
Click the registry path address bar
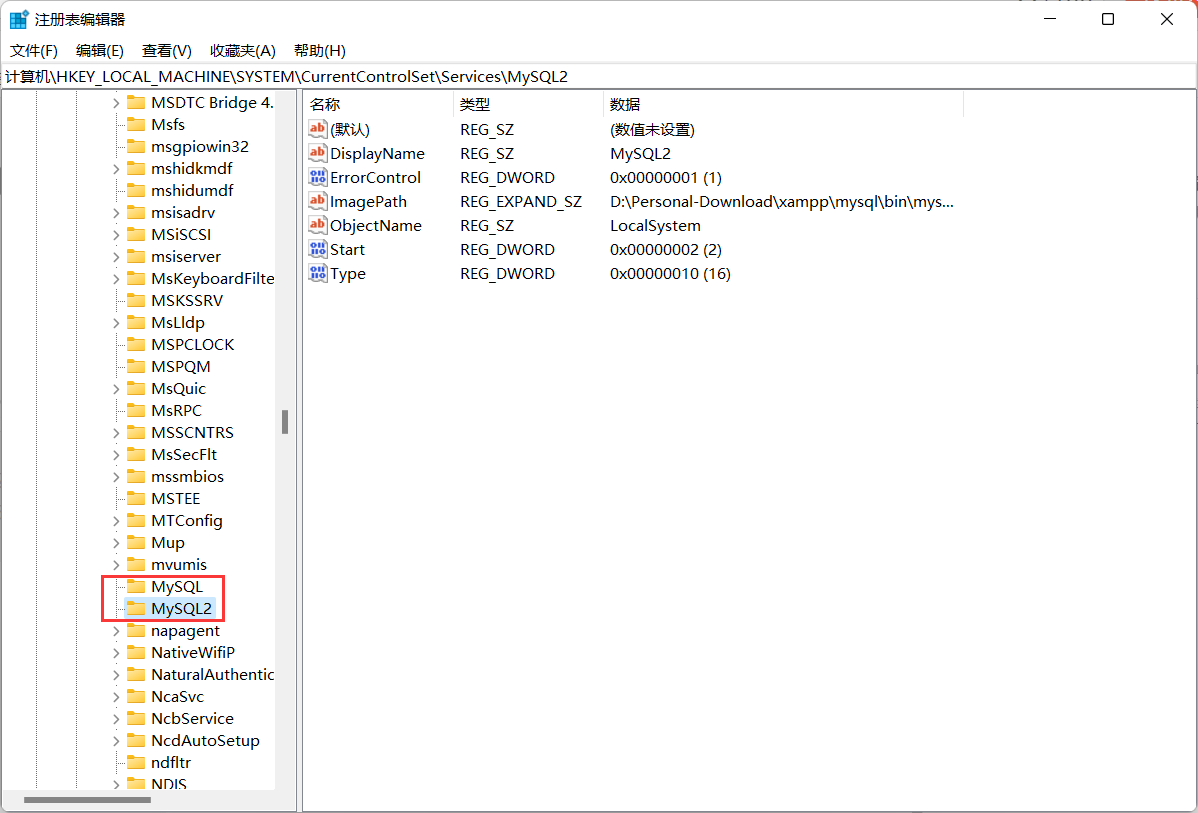coord(599,76)
